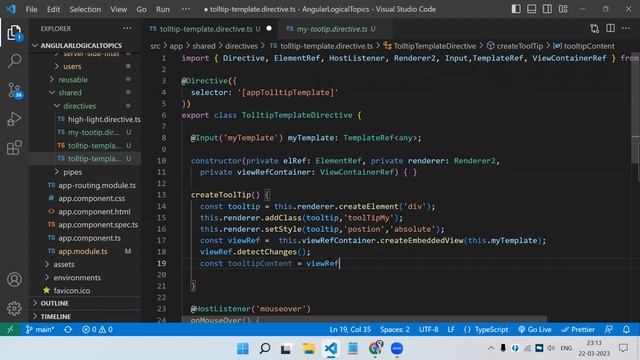
Task: Open high-light.directive.ts in explorer
Action: (x=104, y=119)
